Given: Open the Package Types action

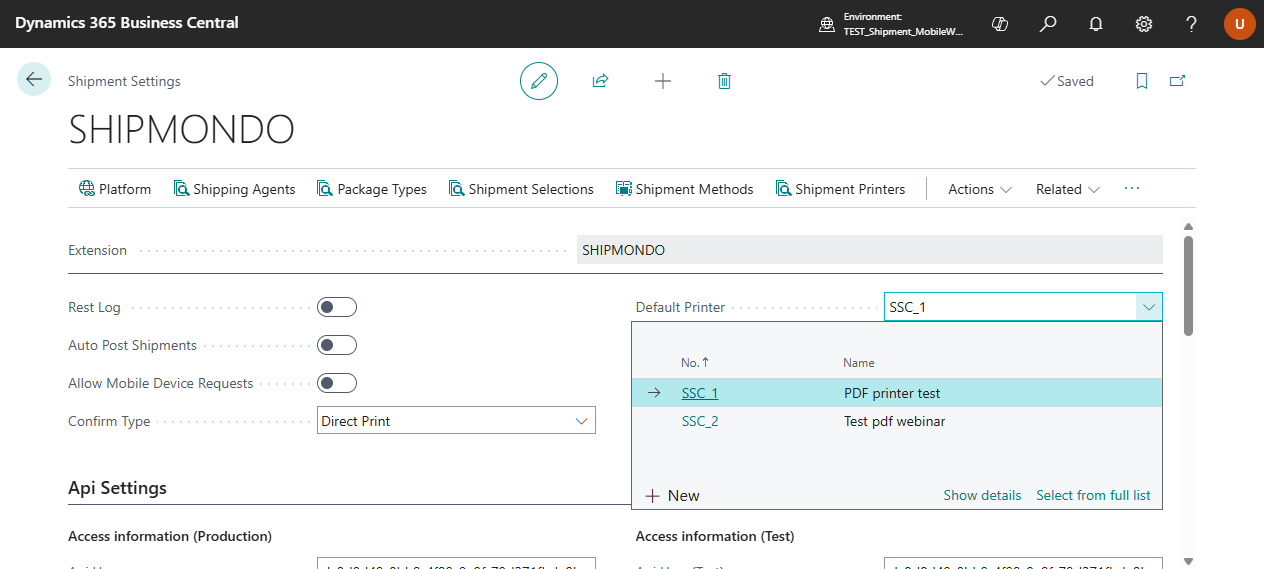Looking at the screenshot, I should pyautogui.click(x=372, y=189).
